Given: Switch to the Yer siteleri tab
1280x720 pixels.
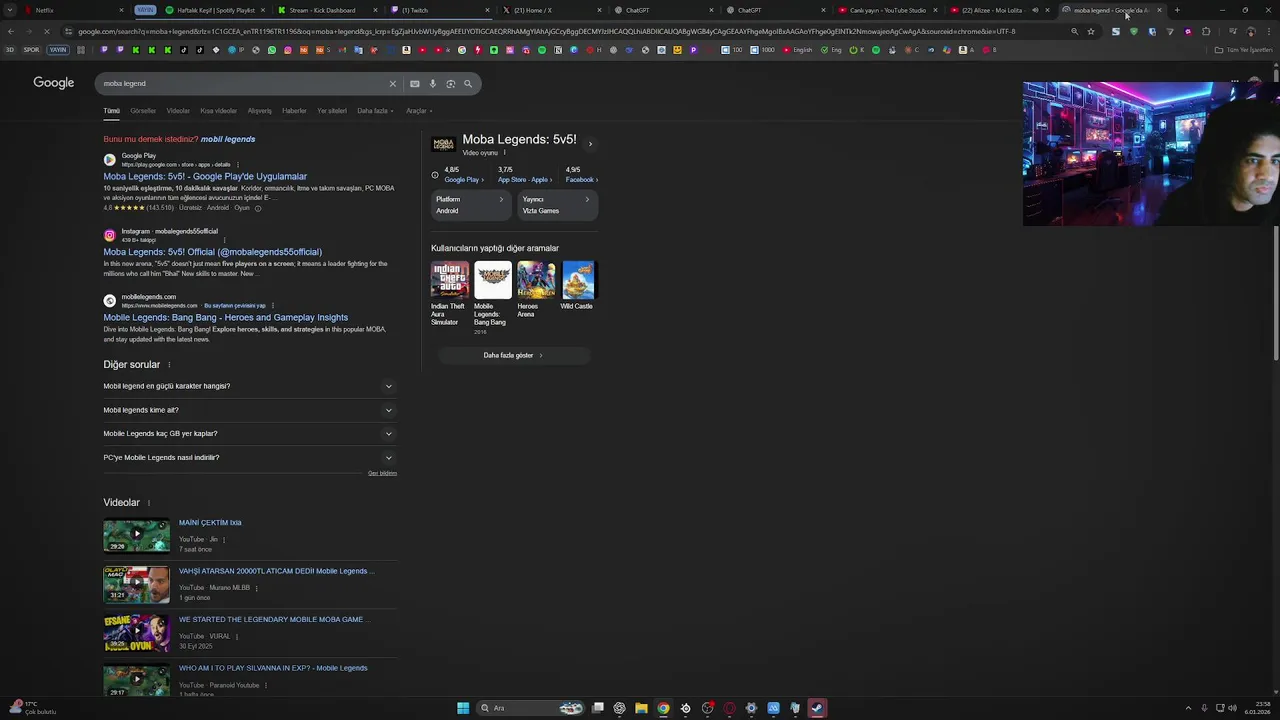Looking at the screenshot, I should coord(332,111).
